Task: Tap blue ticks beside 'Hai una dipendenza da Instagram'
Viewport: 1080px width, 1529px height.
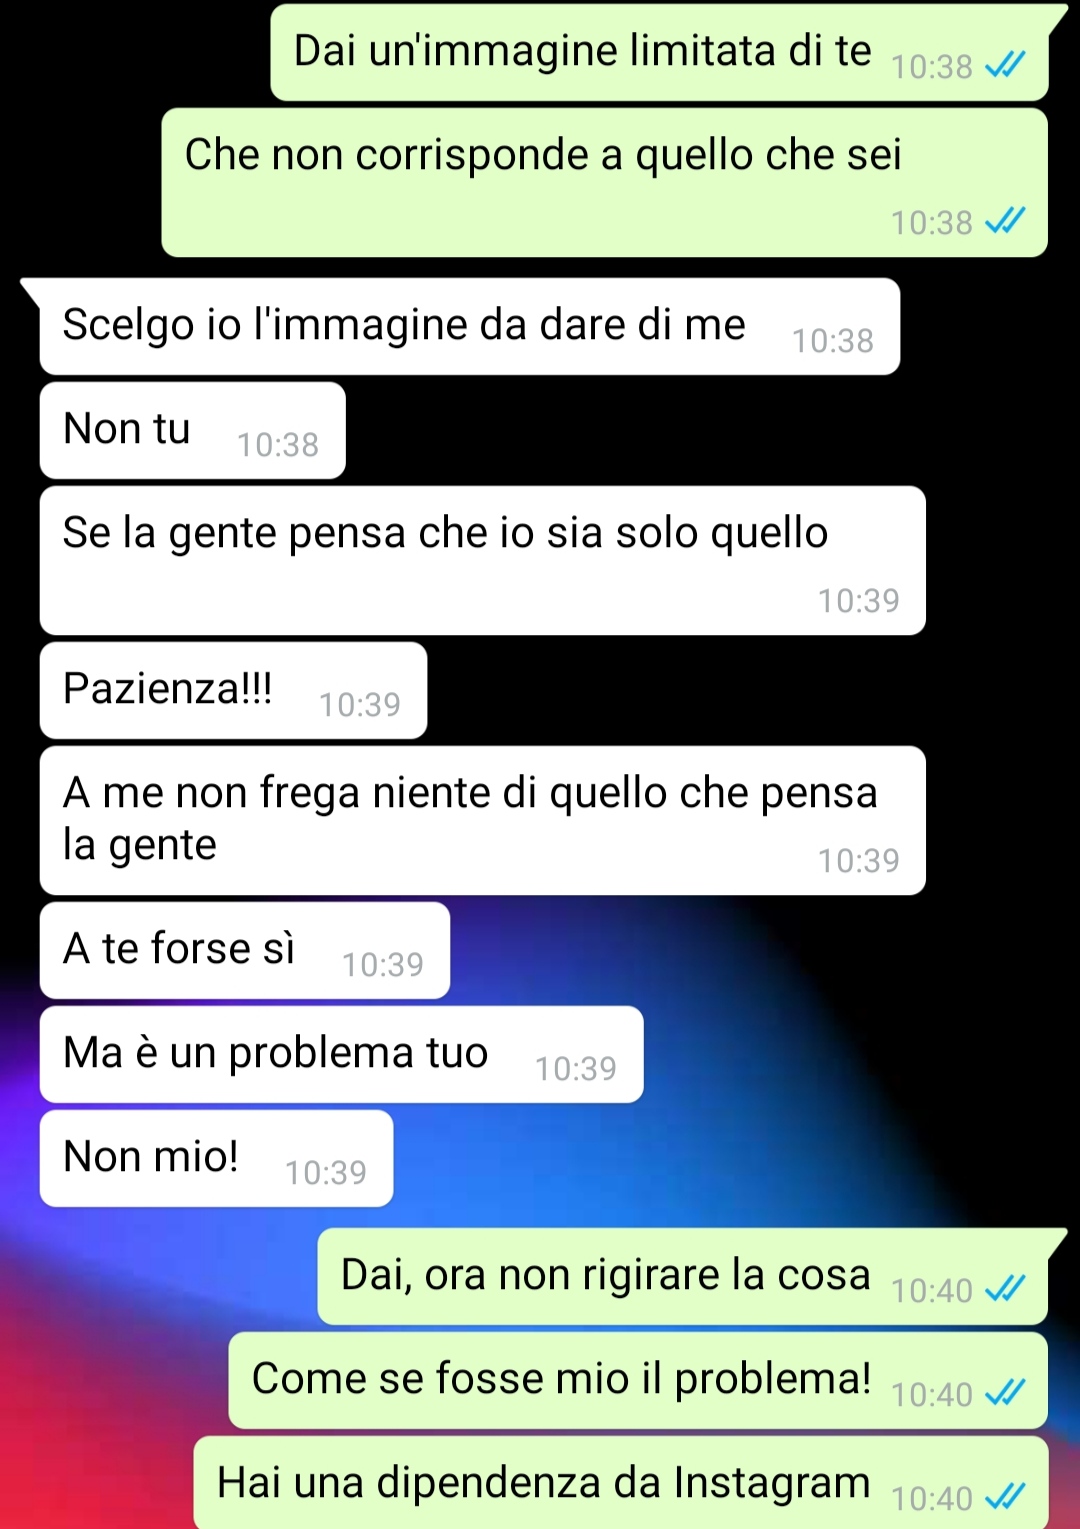Action: [1005, 1497]
